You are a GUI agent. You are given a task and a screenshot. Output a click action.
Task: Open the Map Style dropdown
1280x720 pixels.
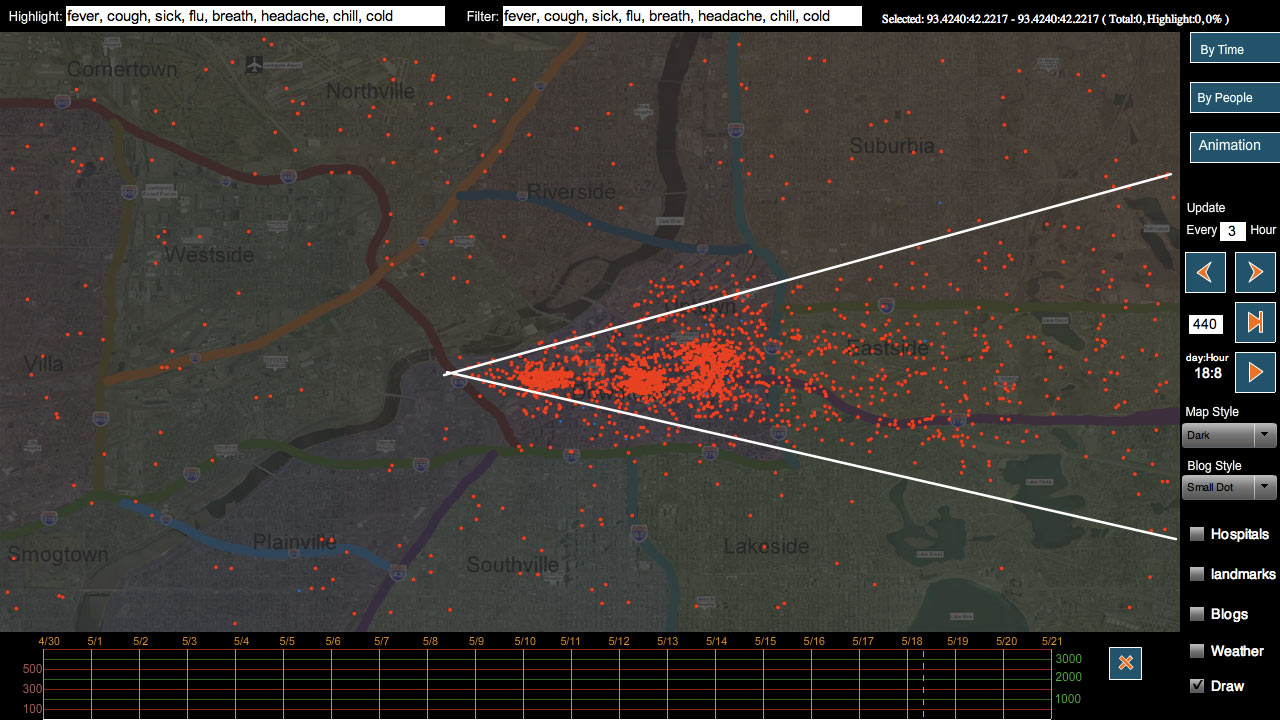point(1229,435)
